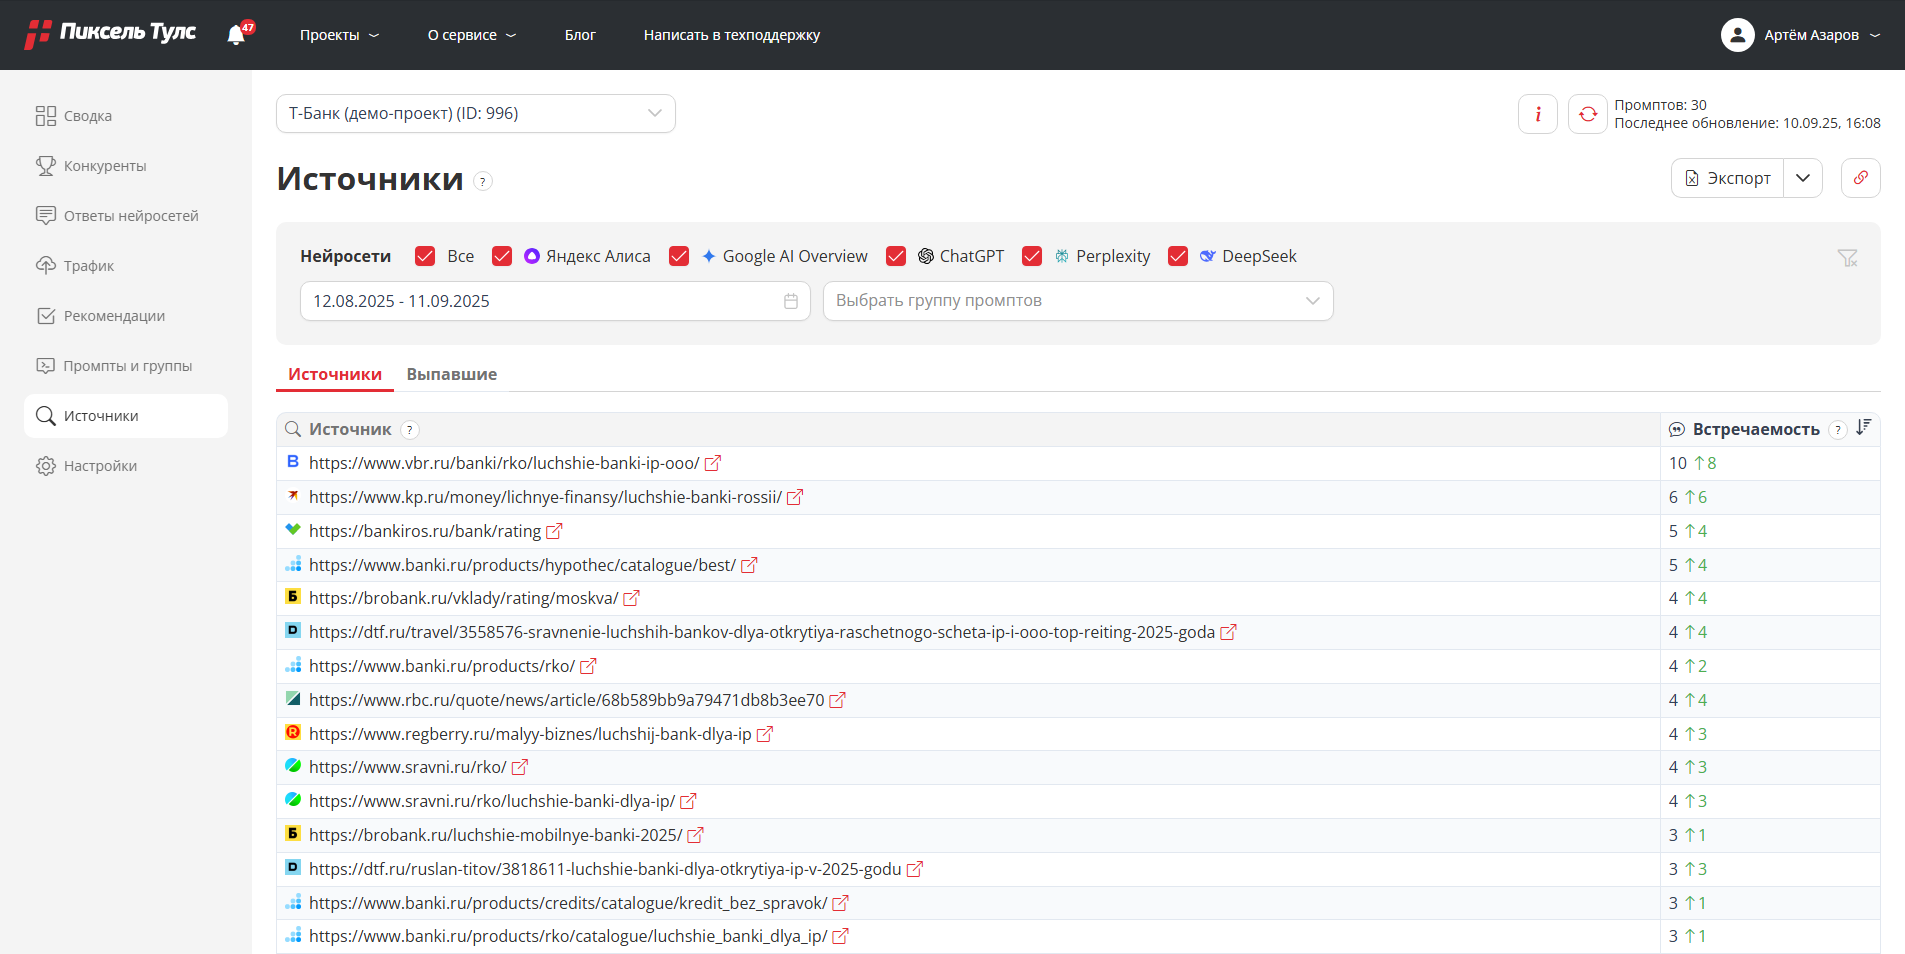1905x954 pixels.
Task: Open the Блог link in header
Action: (x=580, y=35)
